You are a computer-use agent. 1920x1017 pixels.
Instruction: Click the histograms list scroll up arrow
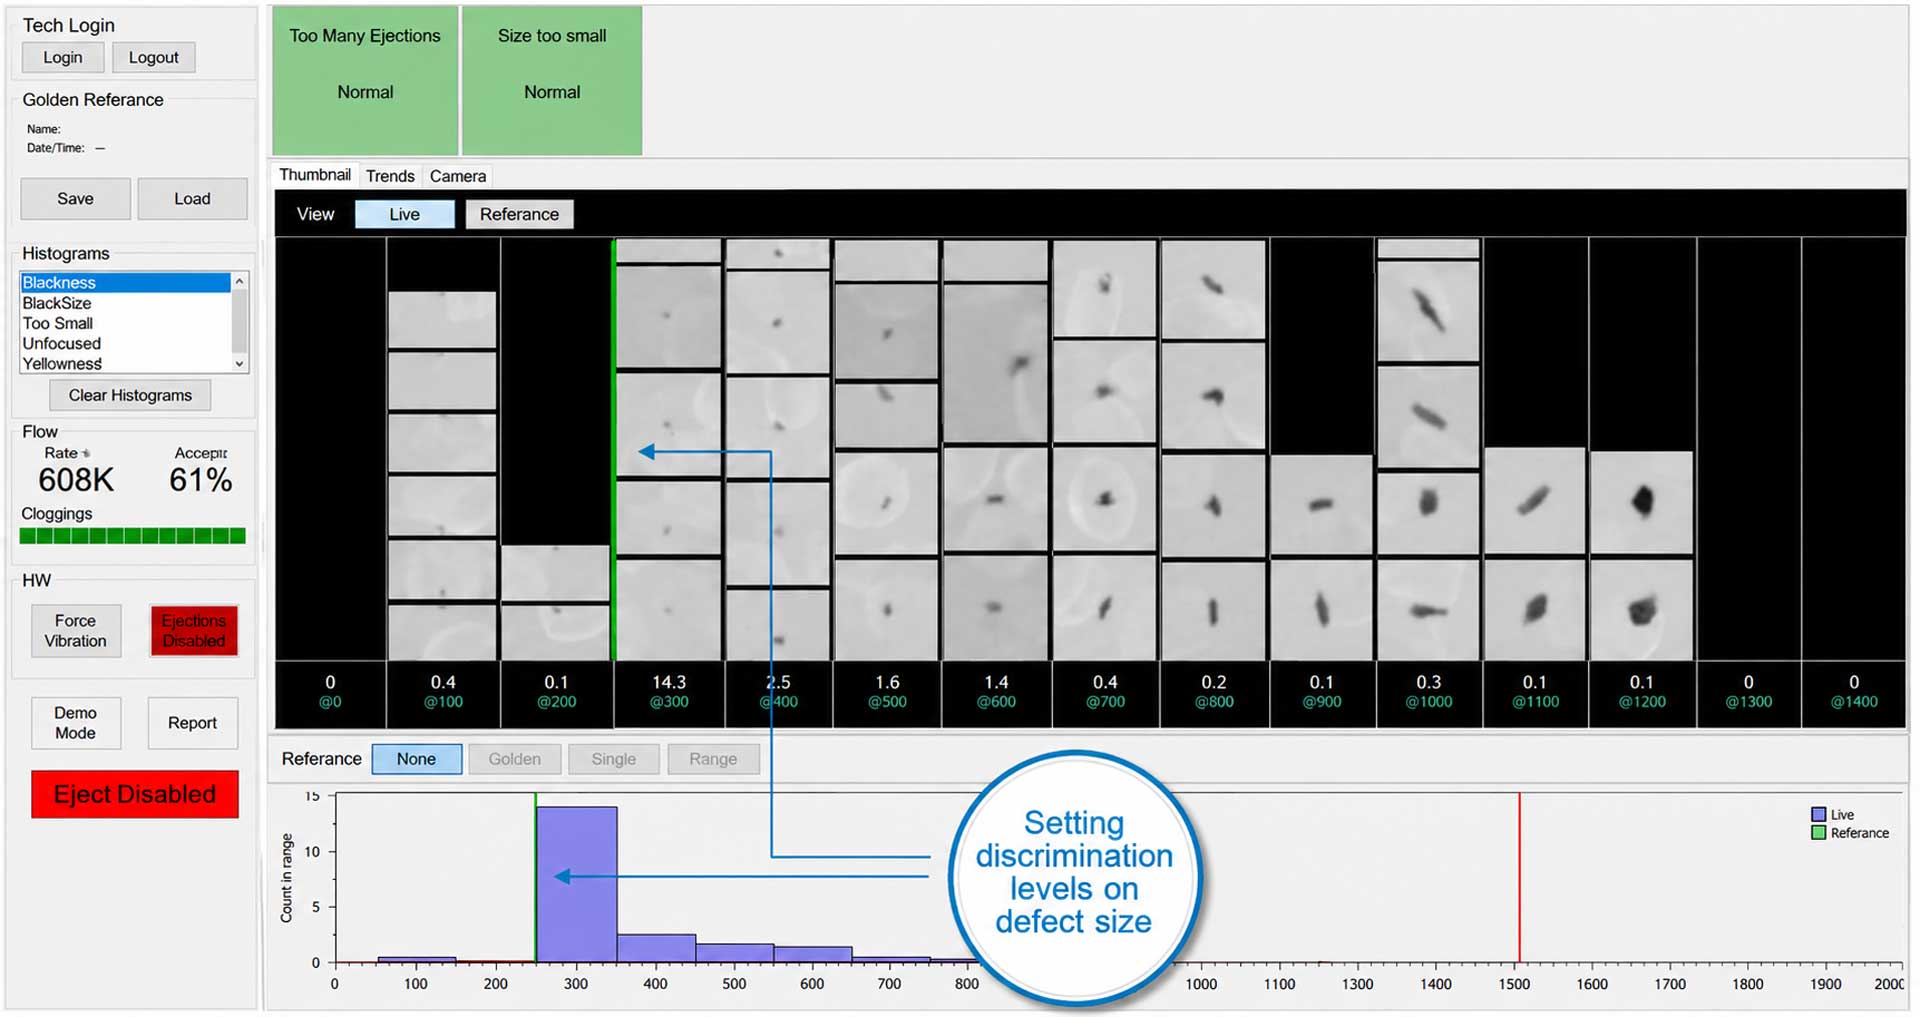tap(239, 282)
